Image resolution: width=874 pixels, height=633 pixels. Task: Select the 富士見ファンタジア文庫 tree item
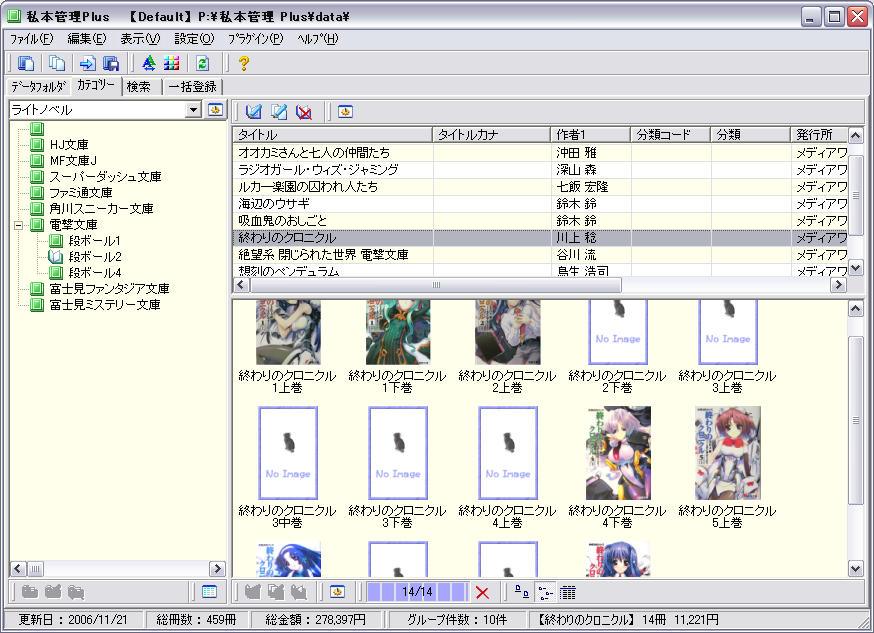click(109, 289)
